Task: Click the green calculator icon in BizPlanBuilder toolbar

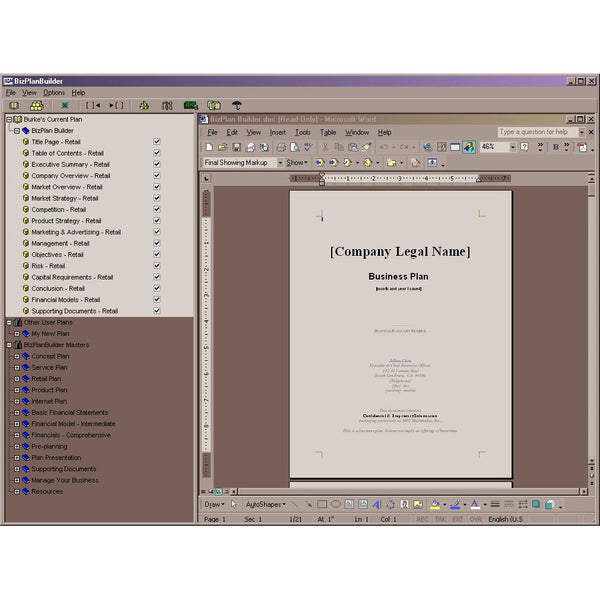Action: (x=191, y=106)
